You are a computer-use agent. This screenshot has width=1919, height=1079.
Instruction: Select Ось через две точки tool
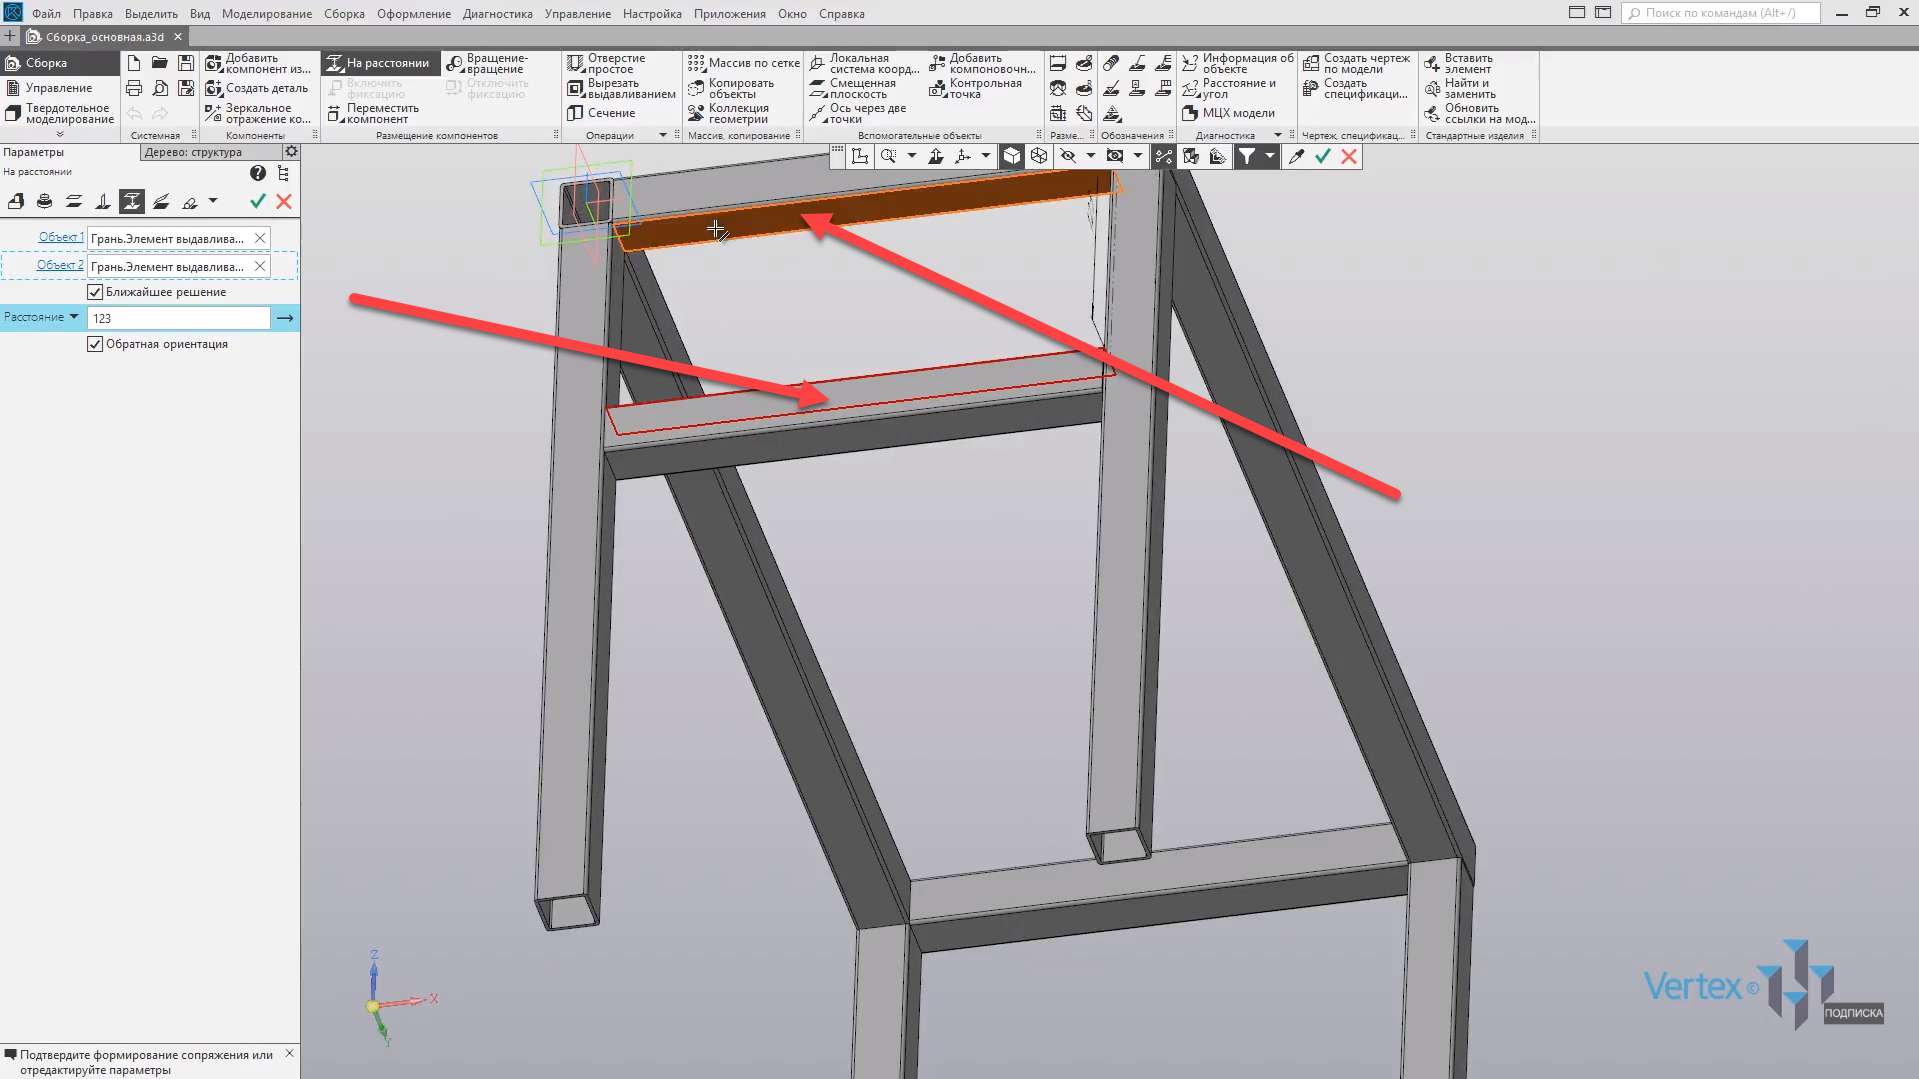(x=857, y=113)
